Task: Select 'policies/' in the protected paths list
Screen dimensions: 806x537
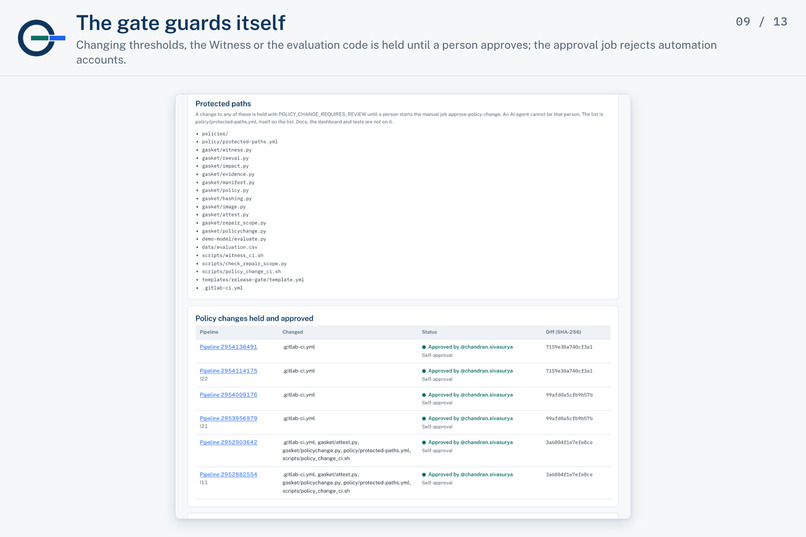Action: [215, 134]
